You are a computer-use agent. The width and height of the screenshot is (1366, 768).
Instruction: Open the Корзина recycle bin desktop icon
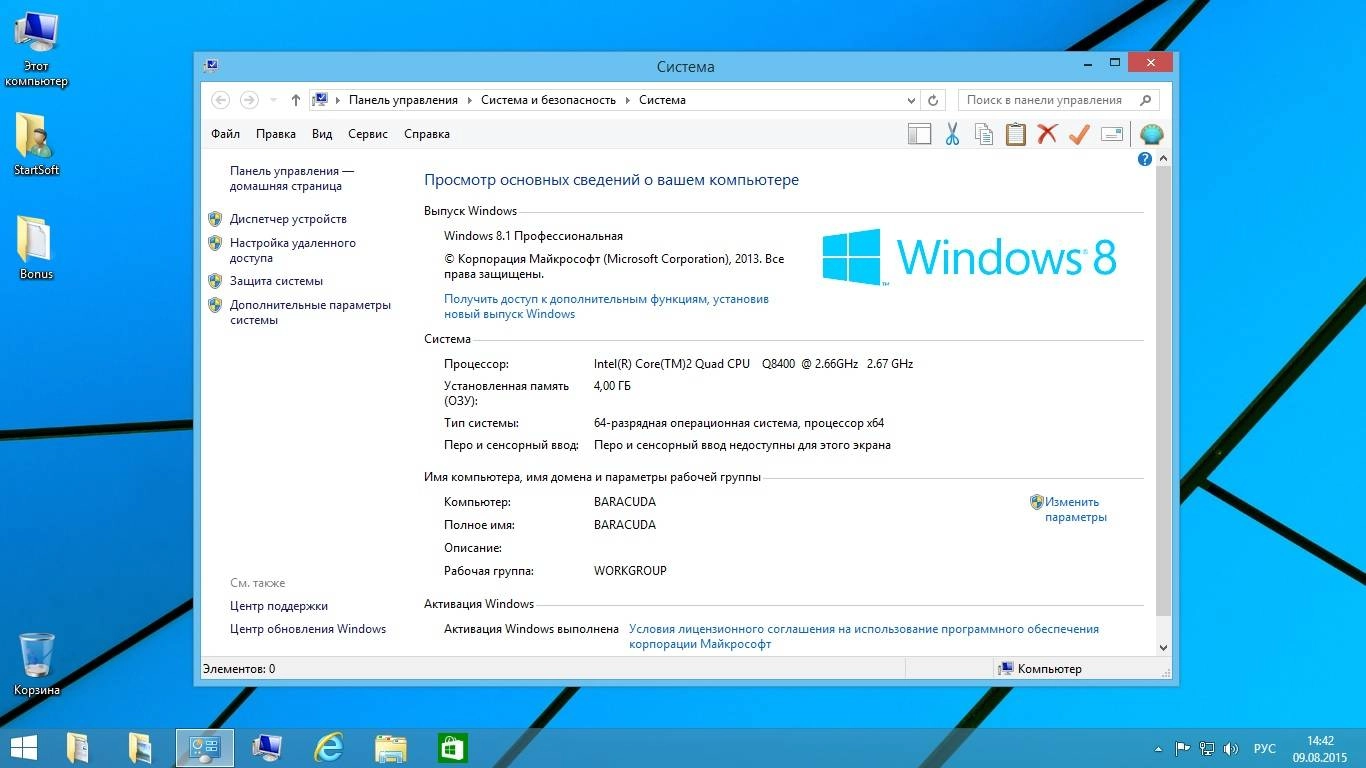37,664
